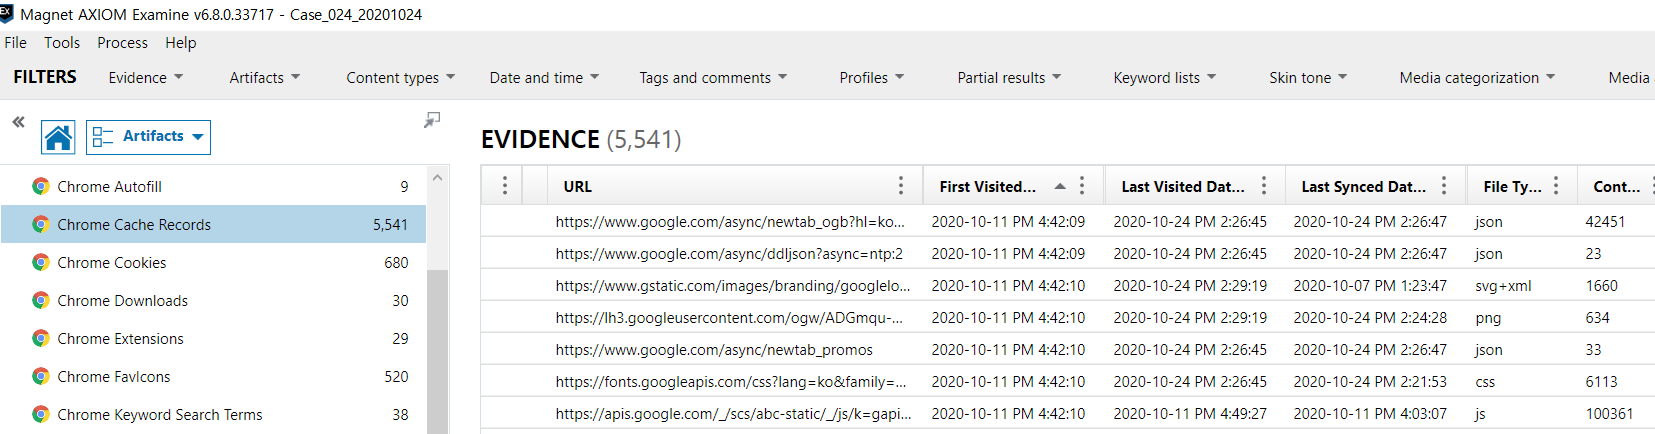Click last synced 2020-10-07 PM 1:23:47 cell

(x=1370, y=285)
